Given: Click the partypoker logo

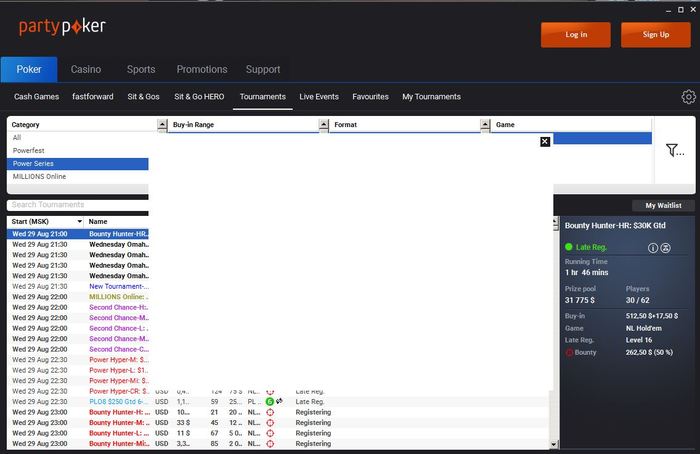Looking at the screenshot, I should [62, 27].
